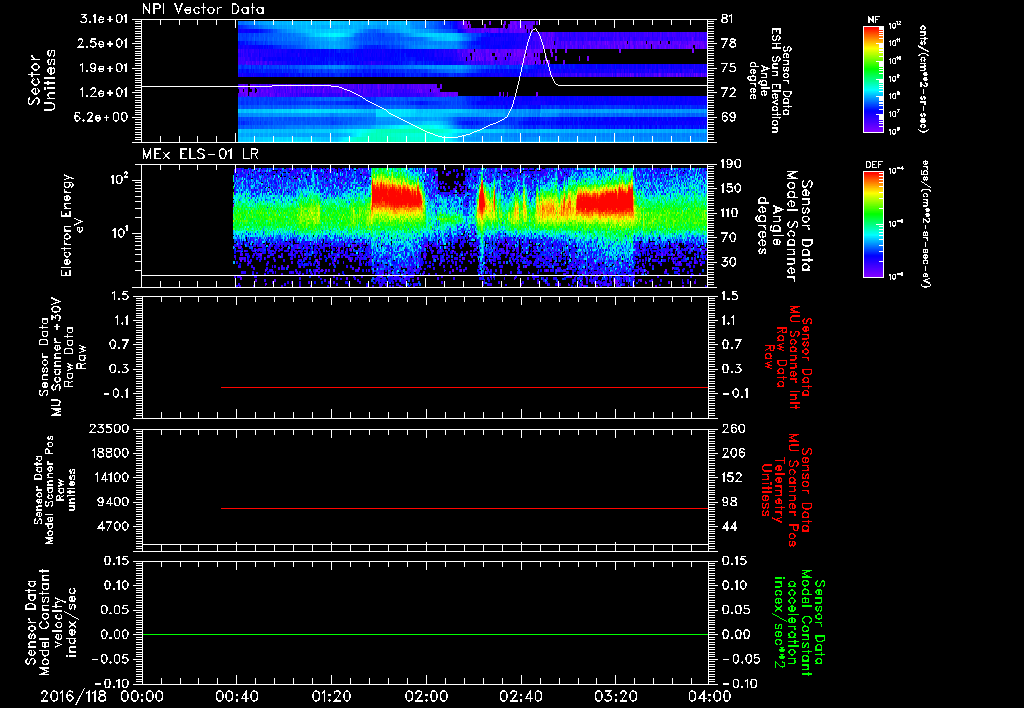Select the "MEx ELS-01 LR" panel title
1024x708 pixels.
200,155
